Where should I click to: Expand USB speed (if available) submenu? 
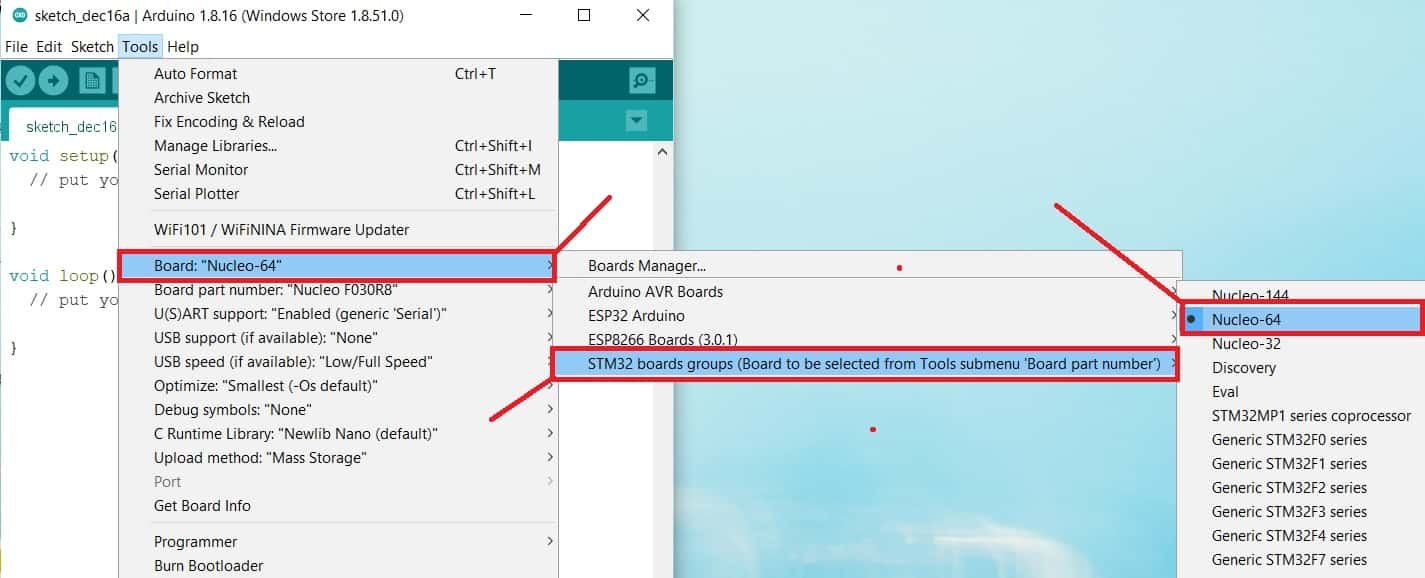(x=338, y=362)
